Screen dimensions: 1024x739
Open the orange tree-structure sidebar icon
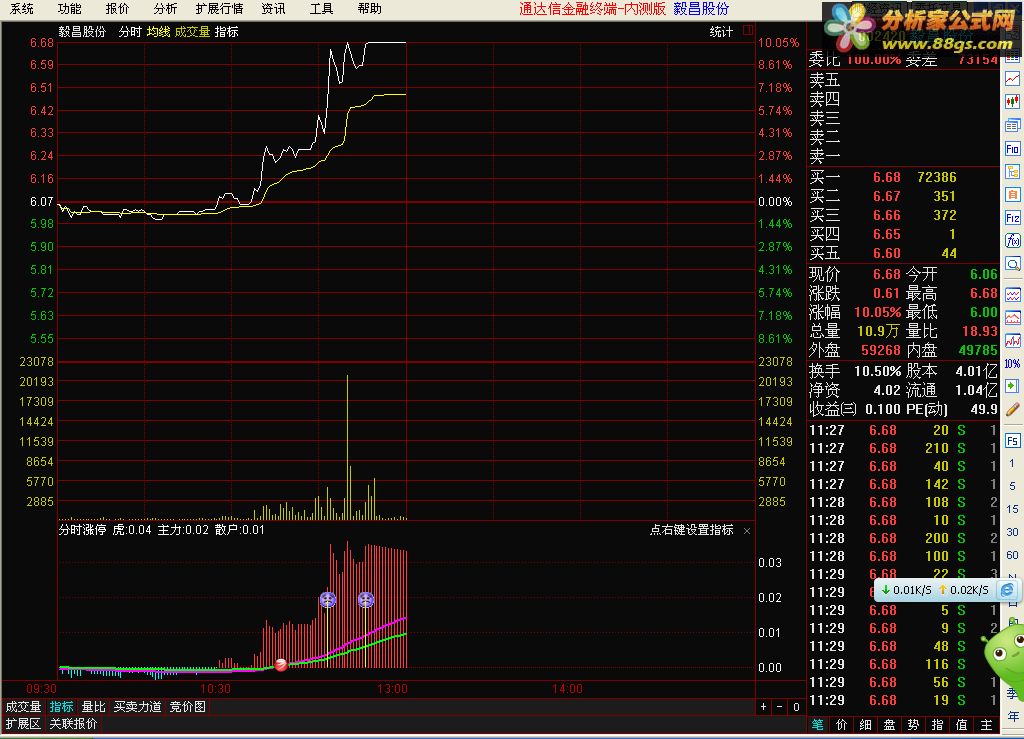point(1012,172)
